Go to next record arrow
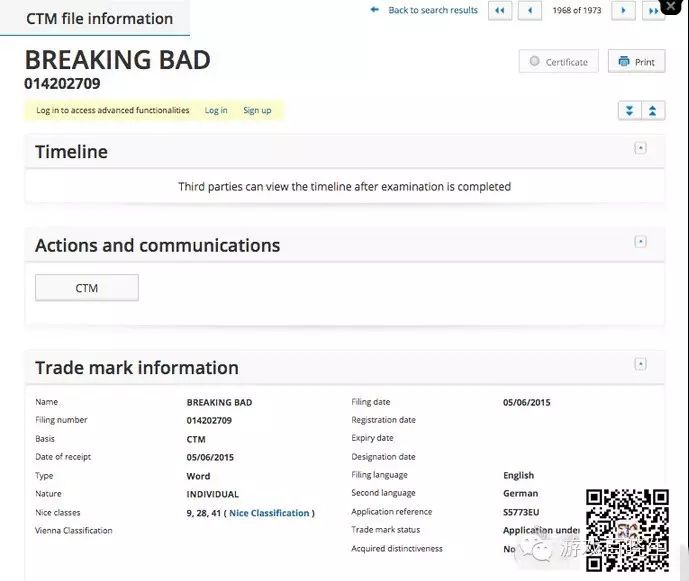The width and height of the screenshot is (689, 581). (x=623, y=10)
